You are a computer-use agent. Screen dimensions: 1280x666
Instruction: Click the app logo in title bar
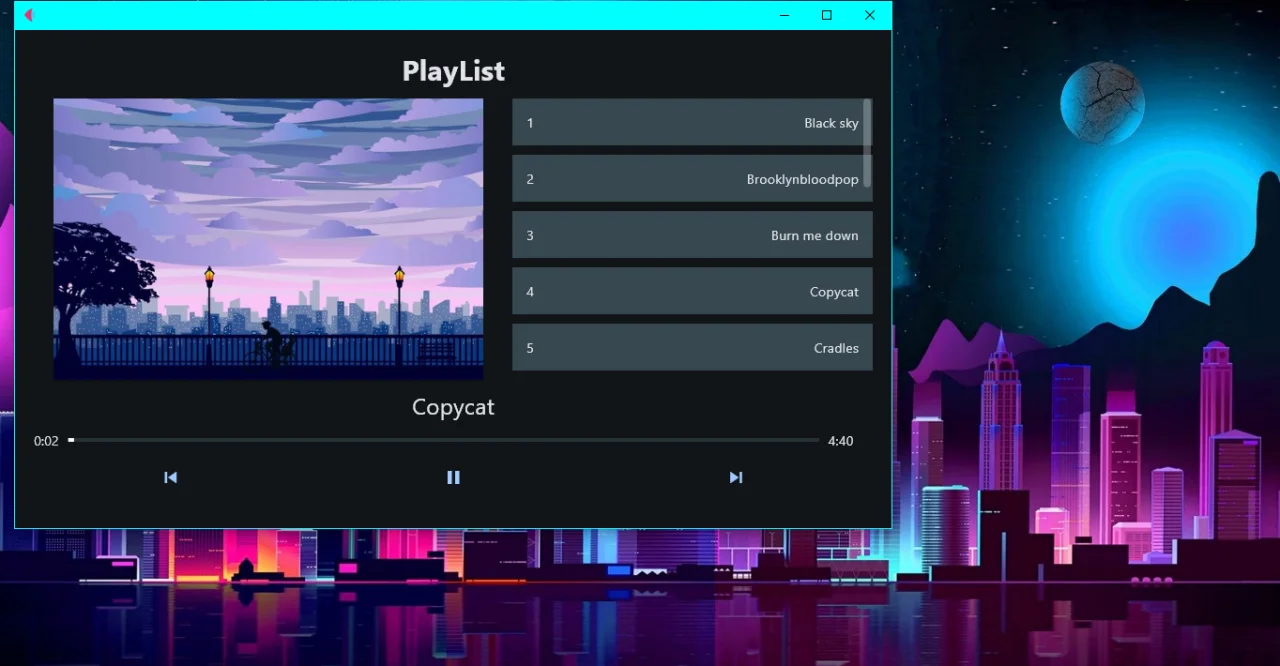(x=29, y=15)
